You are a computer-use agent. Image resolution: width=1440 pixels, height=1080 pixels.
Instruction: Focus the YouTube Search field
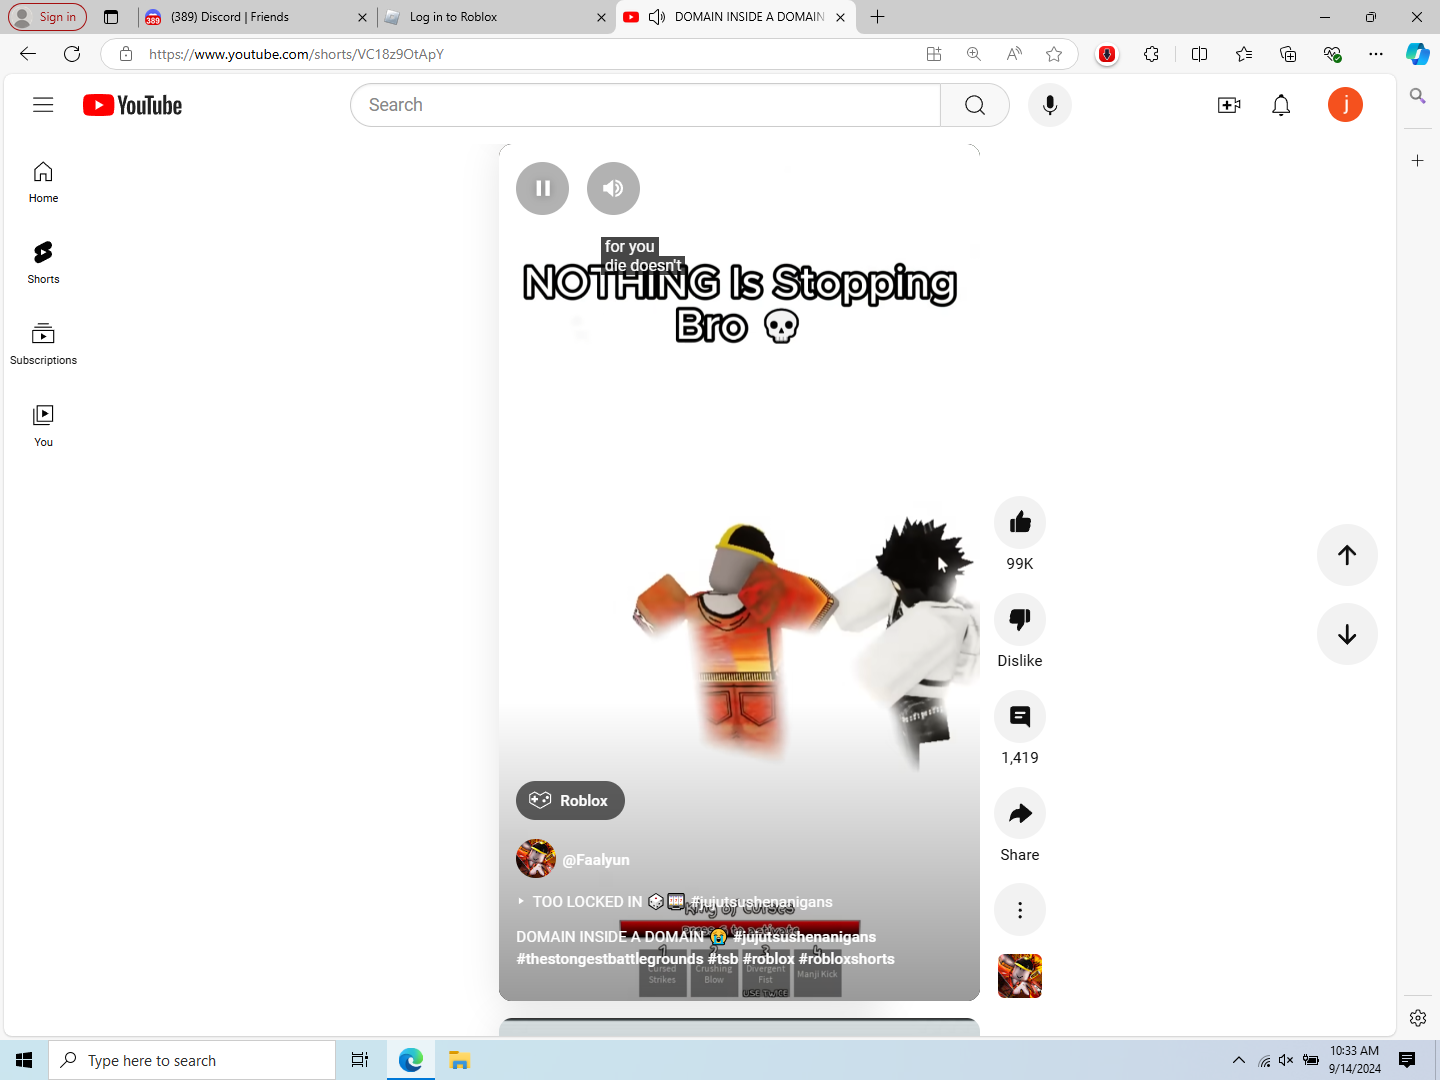click(645, 105)
